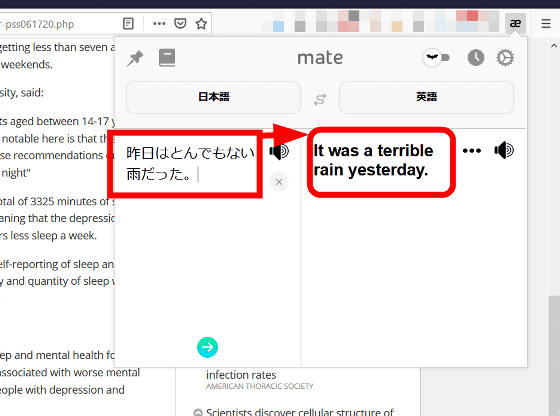Play audio of the Japanese source text
560x416 pixels.
[x=279, y=151]
